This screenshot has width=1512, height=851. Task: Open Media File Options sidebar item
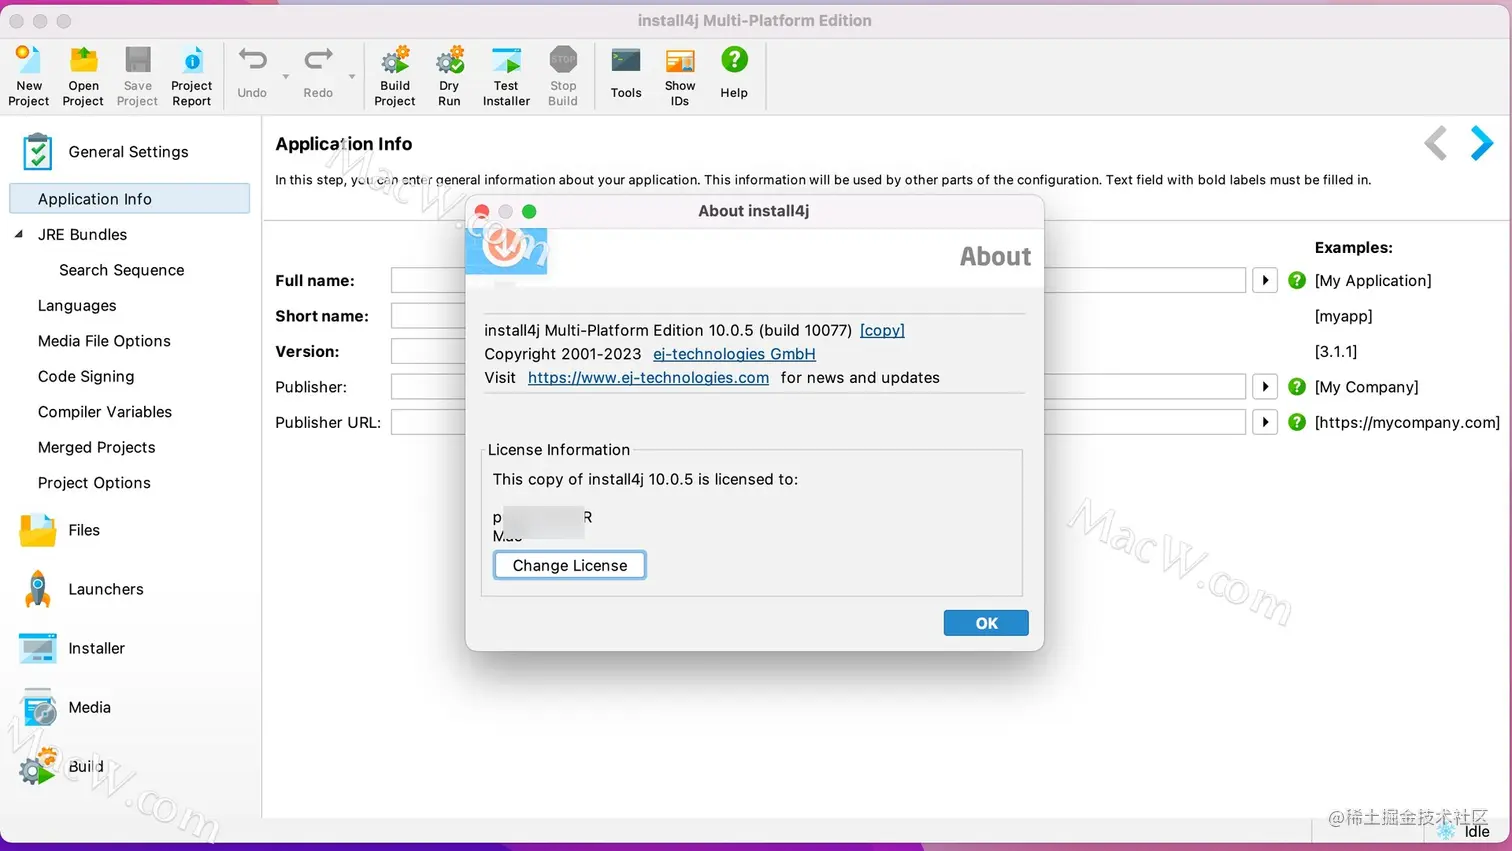point(104,341)
